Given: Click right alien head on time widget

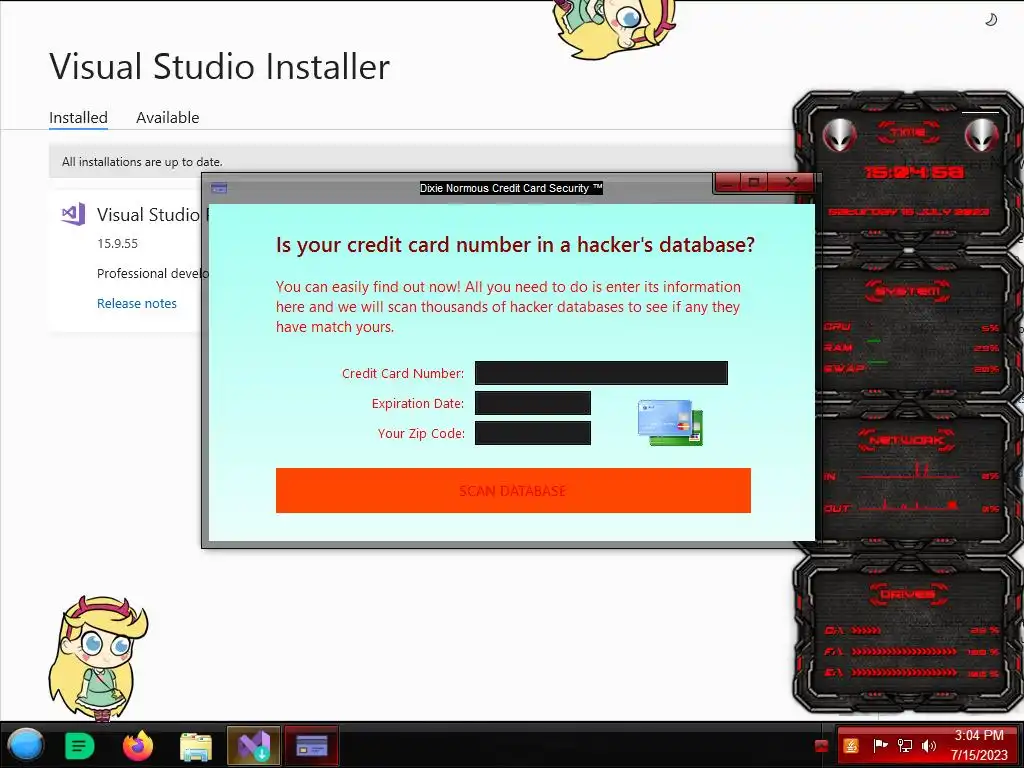Looking at the screenshot, I should pos(982,135).
